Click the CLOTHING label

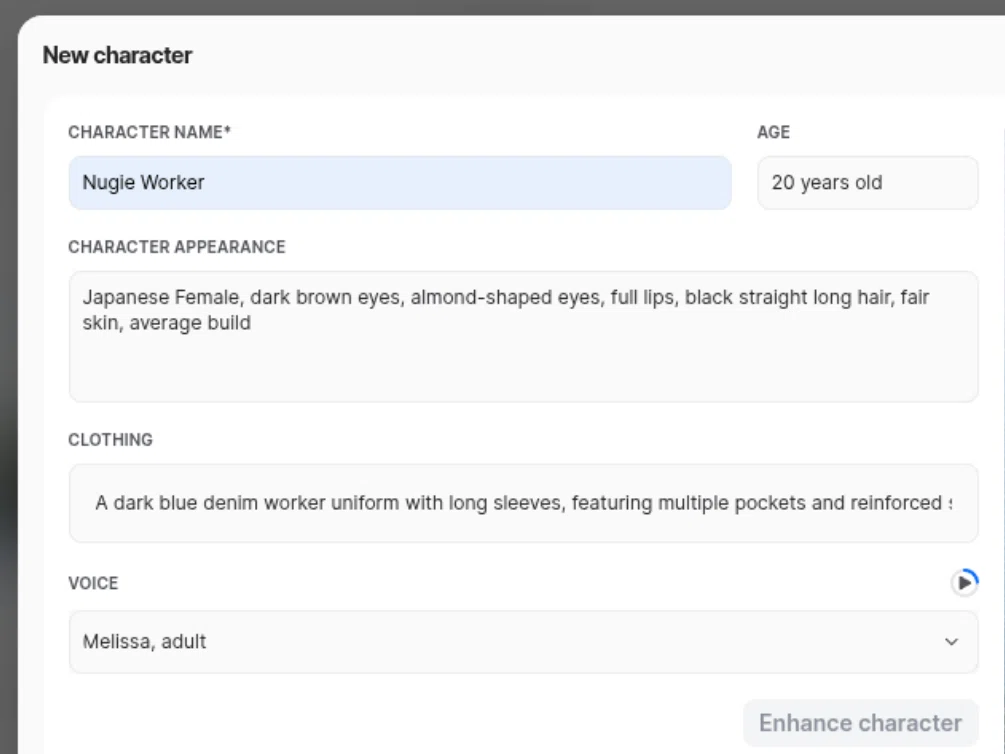click(110, 440)
